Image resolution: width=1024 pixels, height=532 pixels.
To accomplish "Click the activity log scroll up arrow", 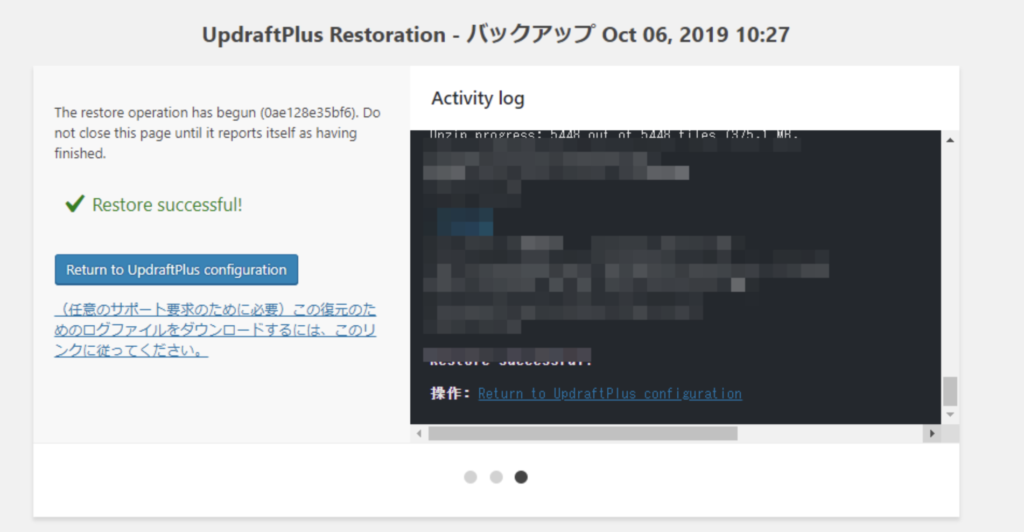I will pos(950,140).
